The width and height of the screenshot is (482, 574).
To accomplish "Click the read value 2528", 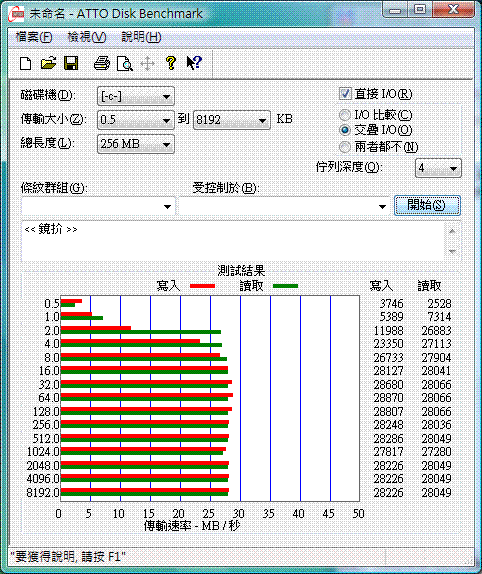I will click(439, 303).
